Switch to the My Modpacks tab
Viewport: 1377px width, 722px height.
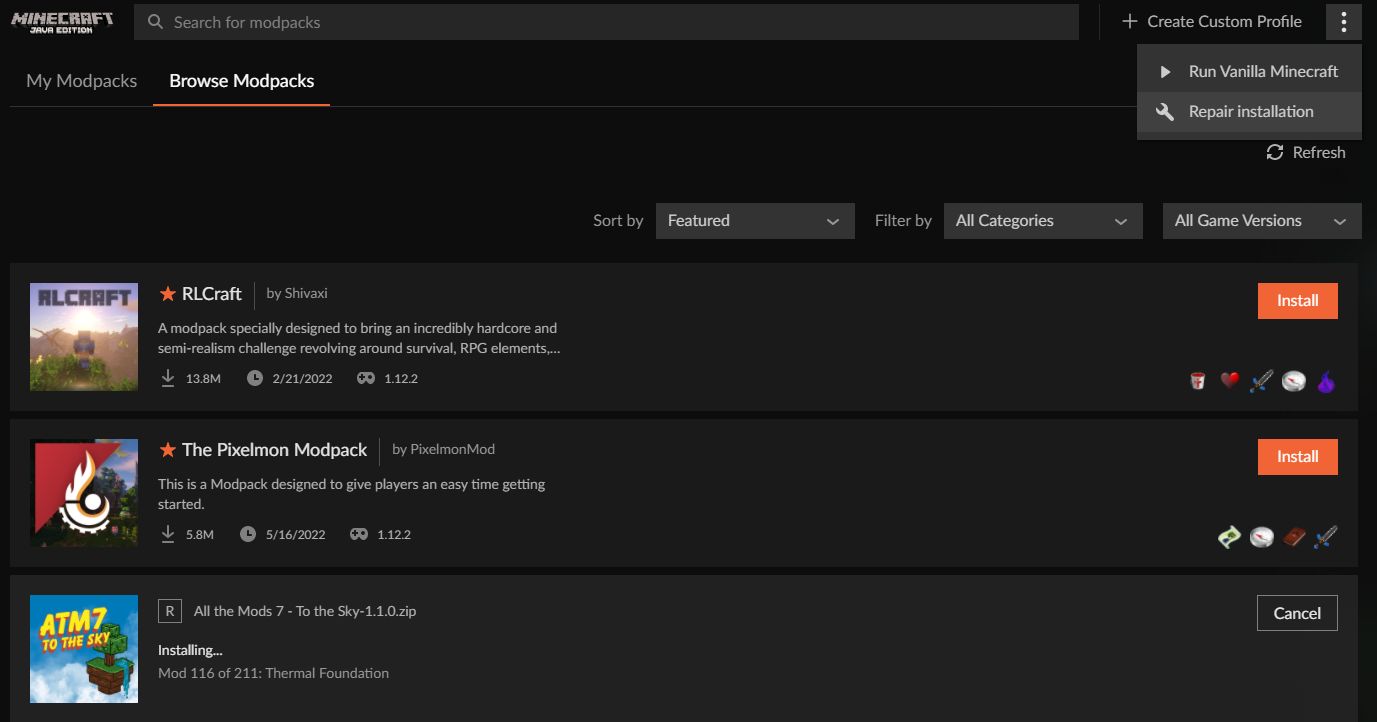point(81,80)
